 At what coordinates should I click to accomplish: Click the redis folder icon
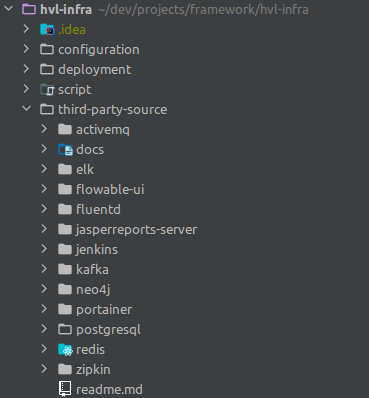[65, 350]
